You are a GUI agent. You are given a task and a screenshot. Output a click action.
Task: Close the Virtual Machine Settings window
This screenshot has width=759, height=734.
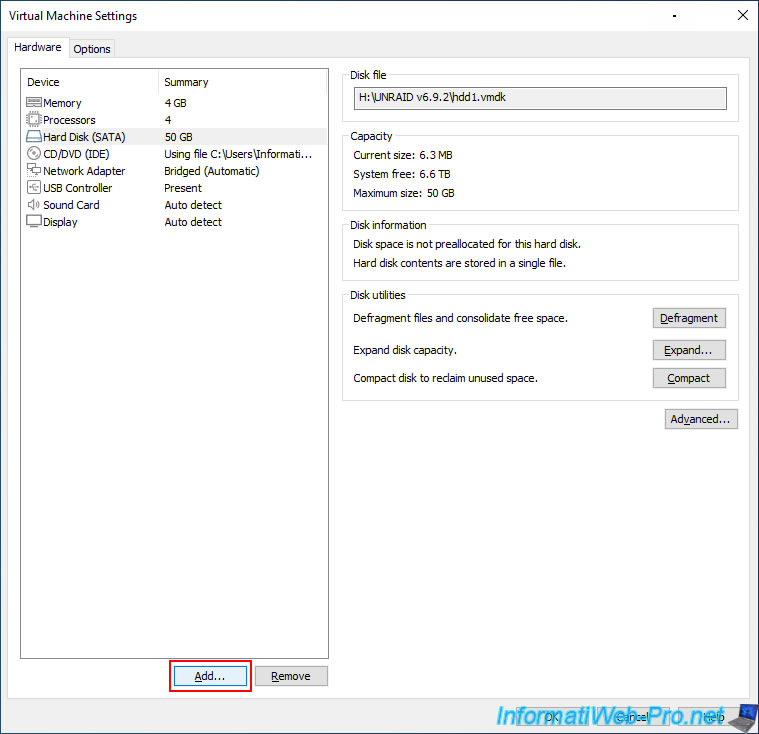pyautogui.click(x=741, y=16)
